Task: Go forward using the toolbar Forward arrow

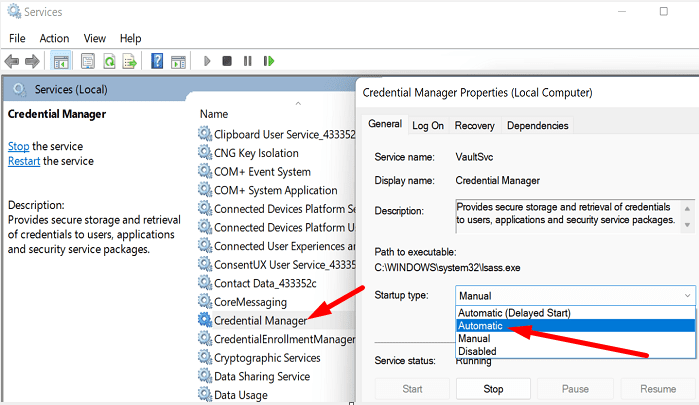Action: point(32,61)
